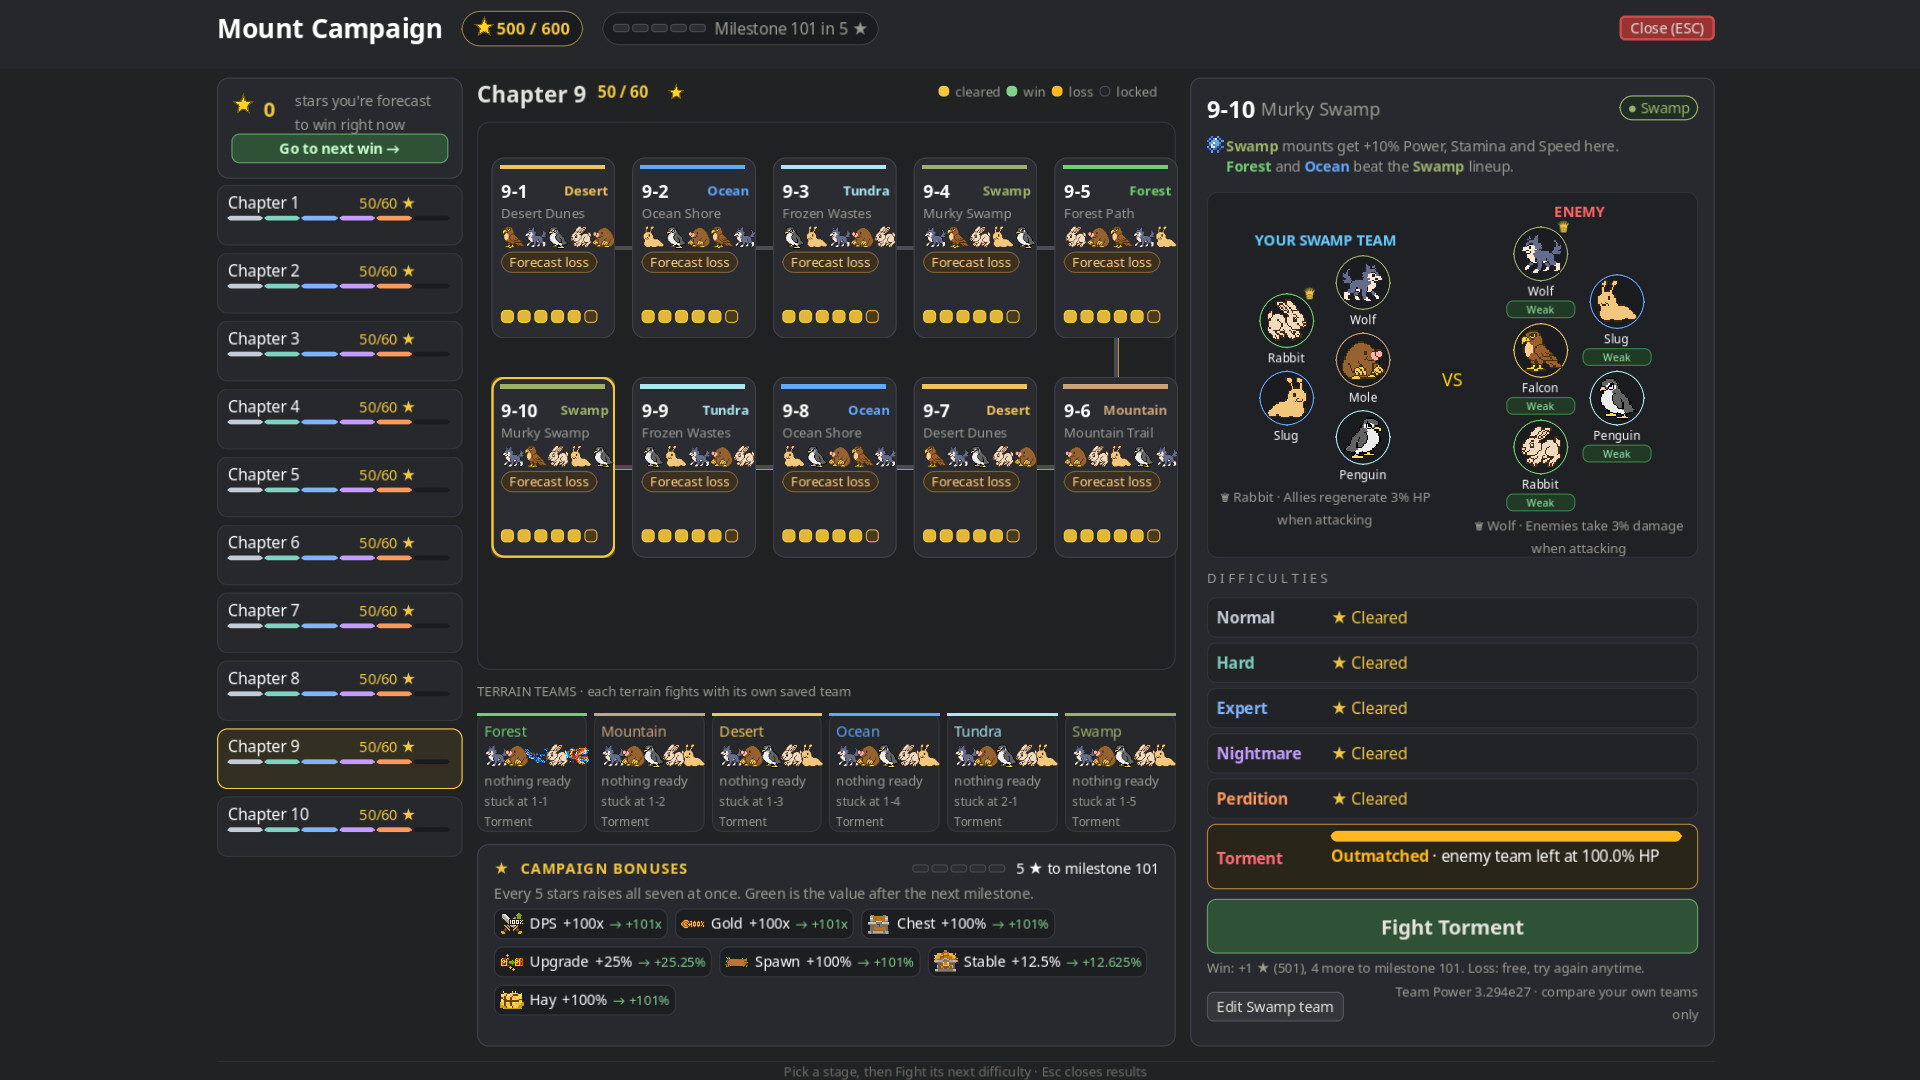Click the Fight Torment button

tap(1452, 927)
